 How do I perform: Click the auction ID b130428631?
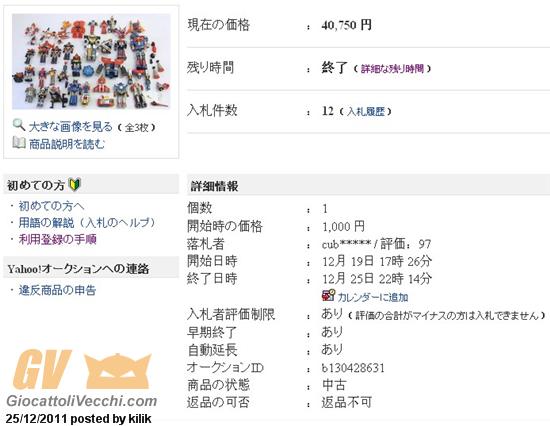click(353, 368)
